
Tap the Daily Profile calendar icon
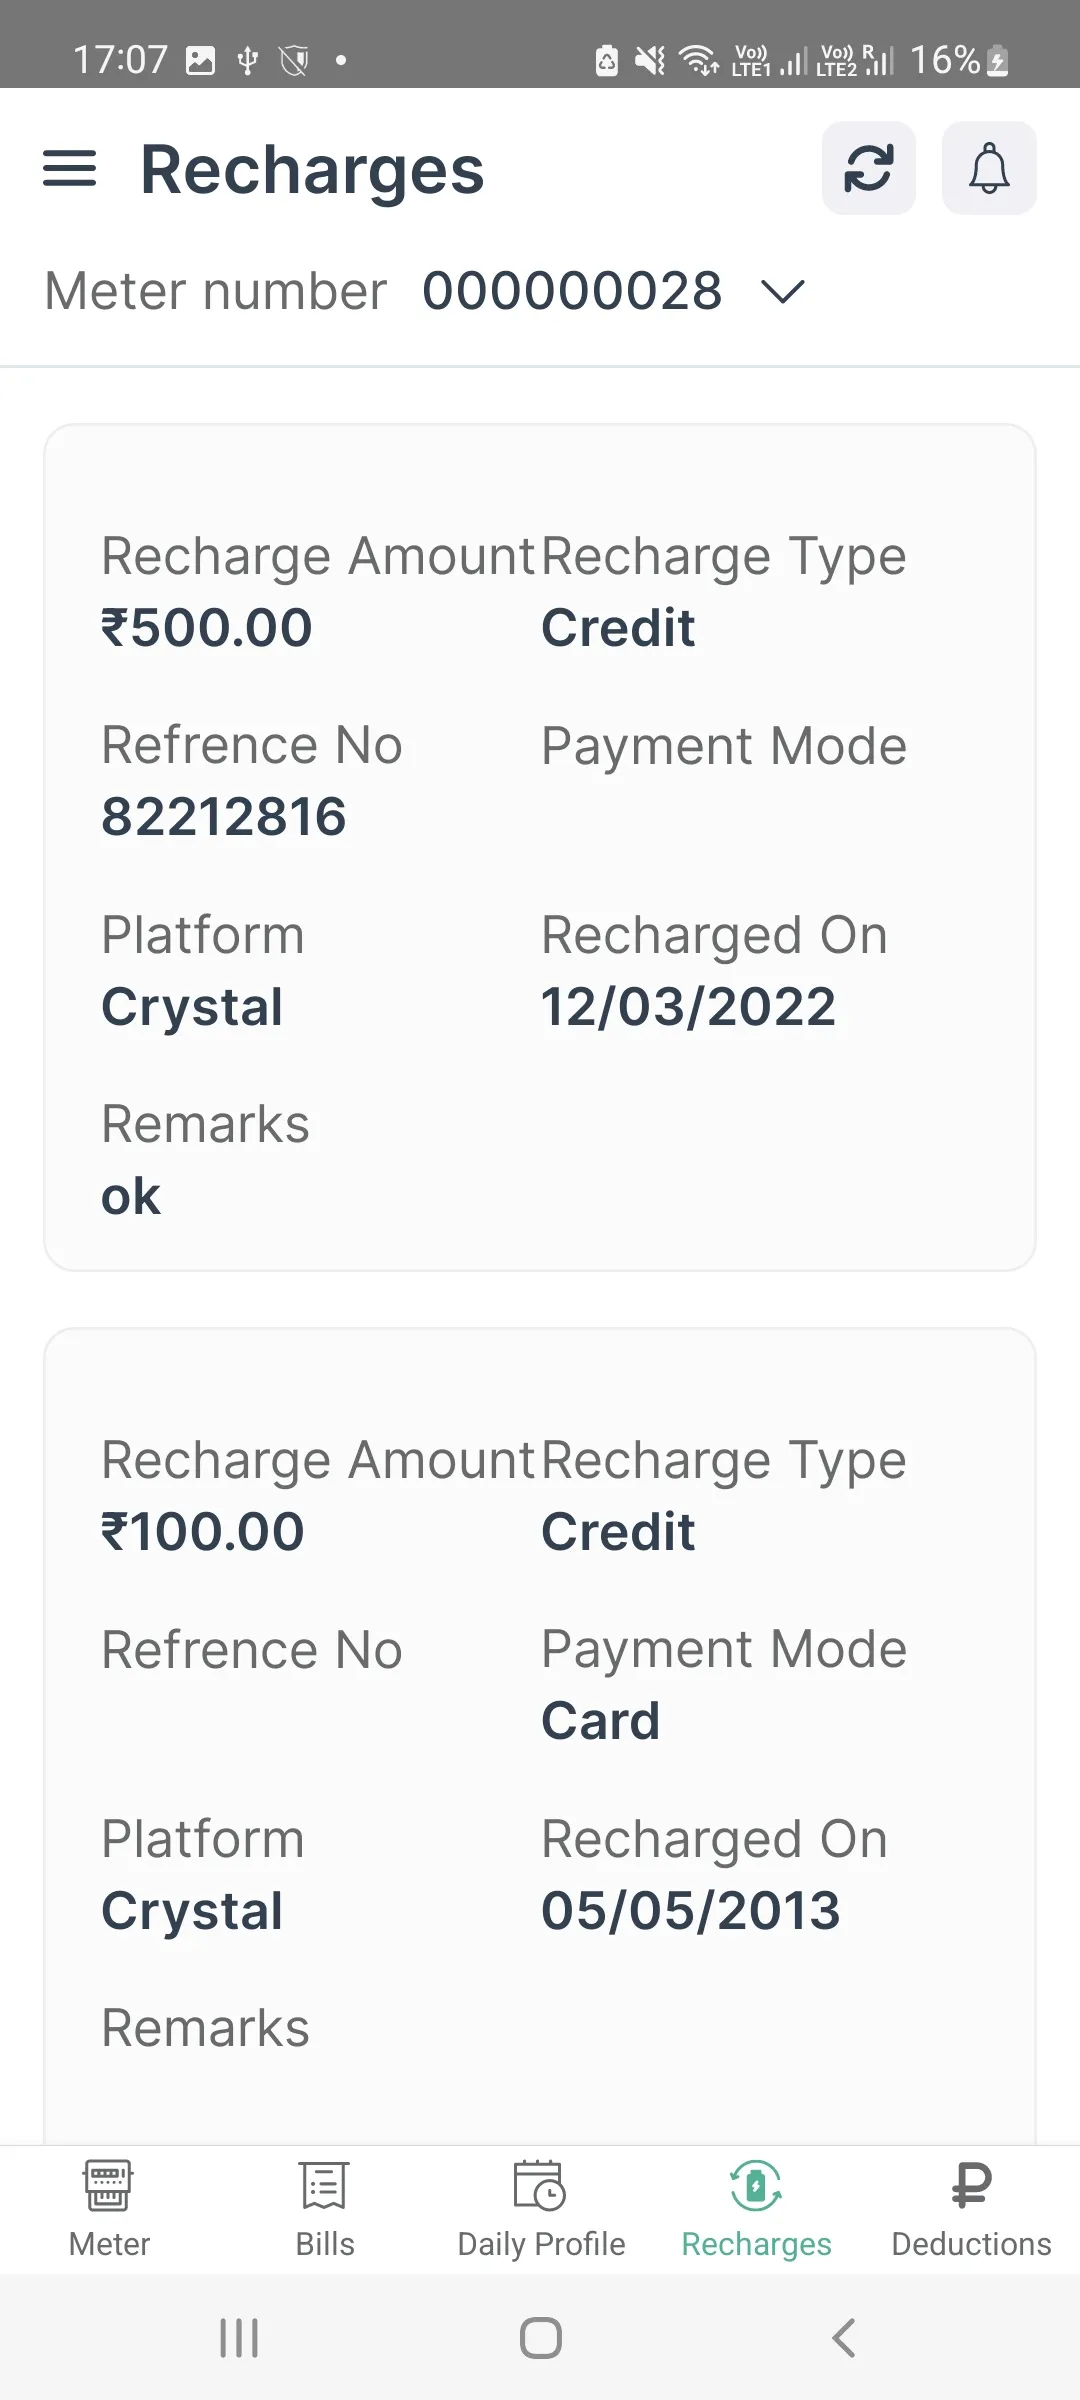click(x=540, y=2186)
